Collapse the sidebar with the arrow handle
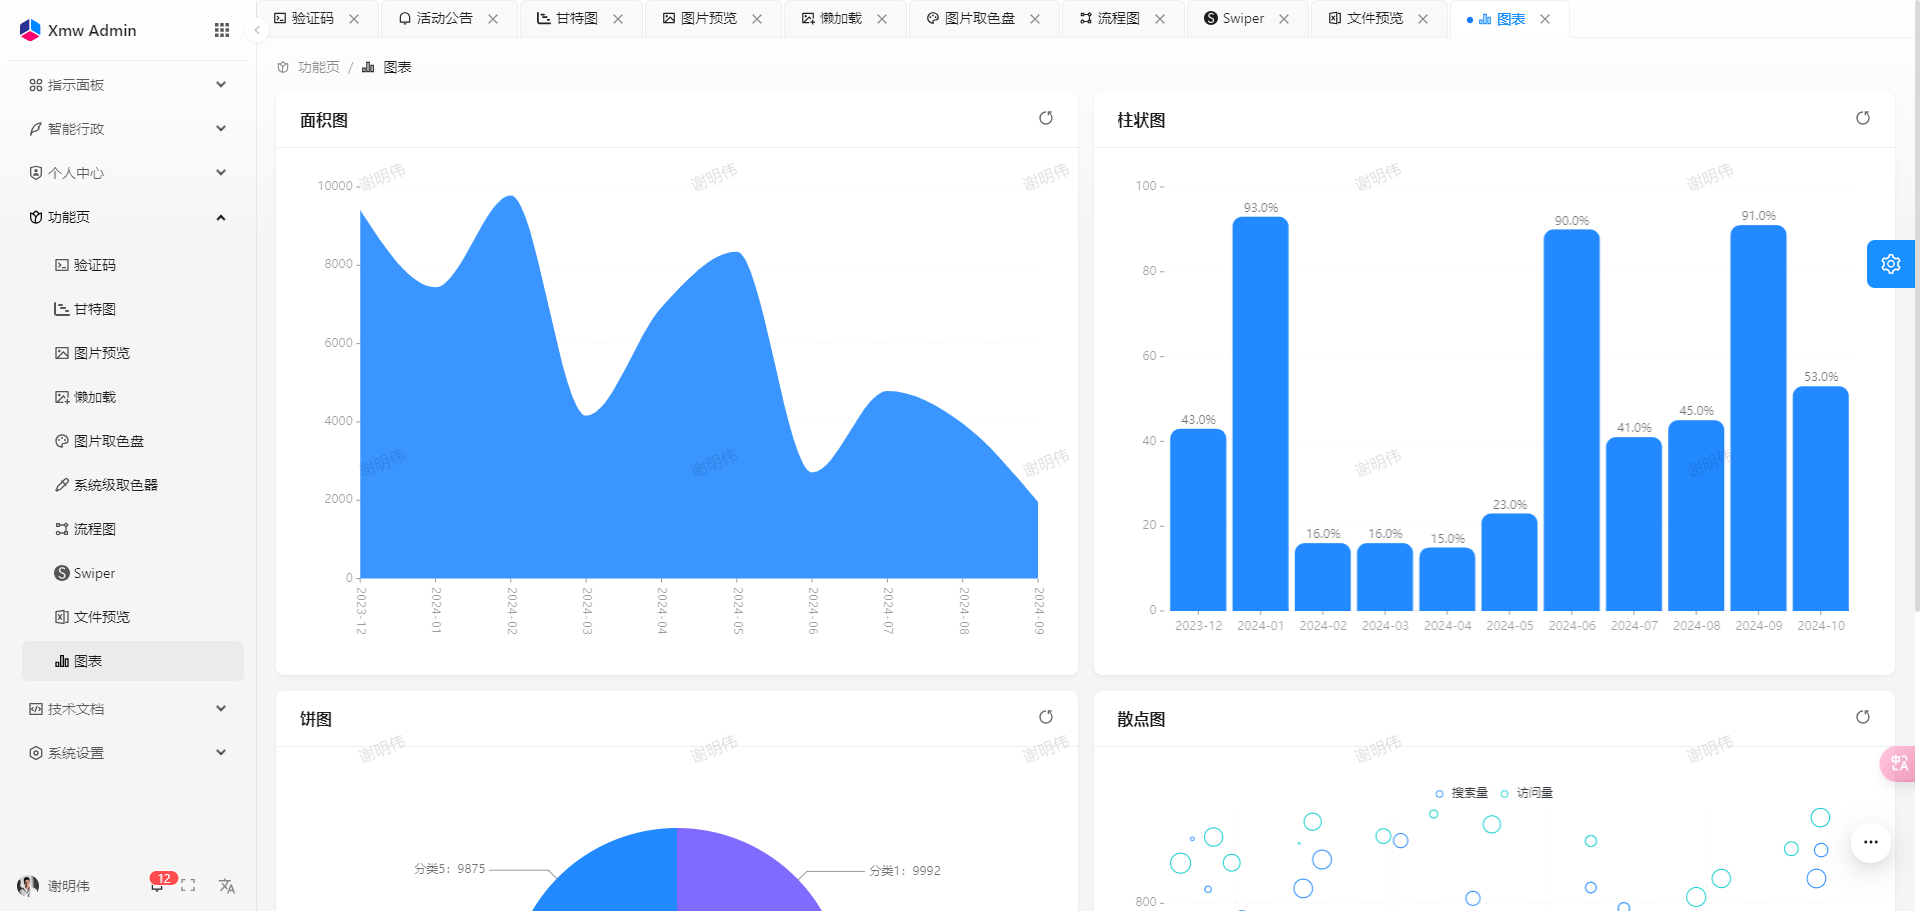Image resolution: width=1920 pixels, height=911 pixels. (257, 30)
